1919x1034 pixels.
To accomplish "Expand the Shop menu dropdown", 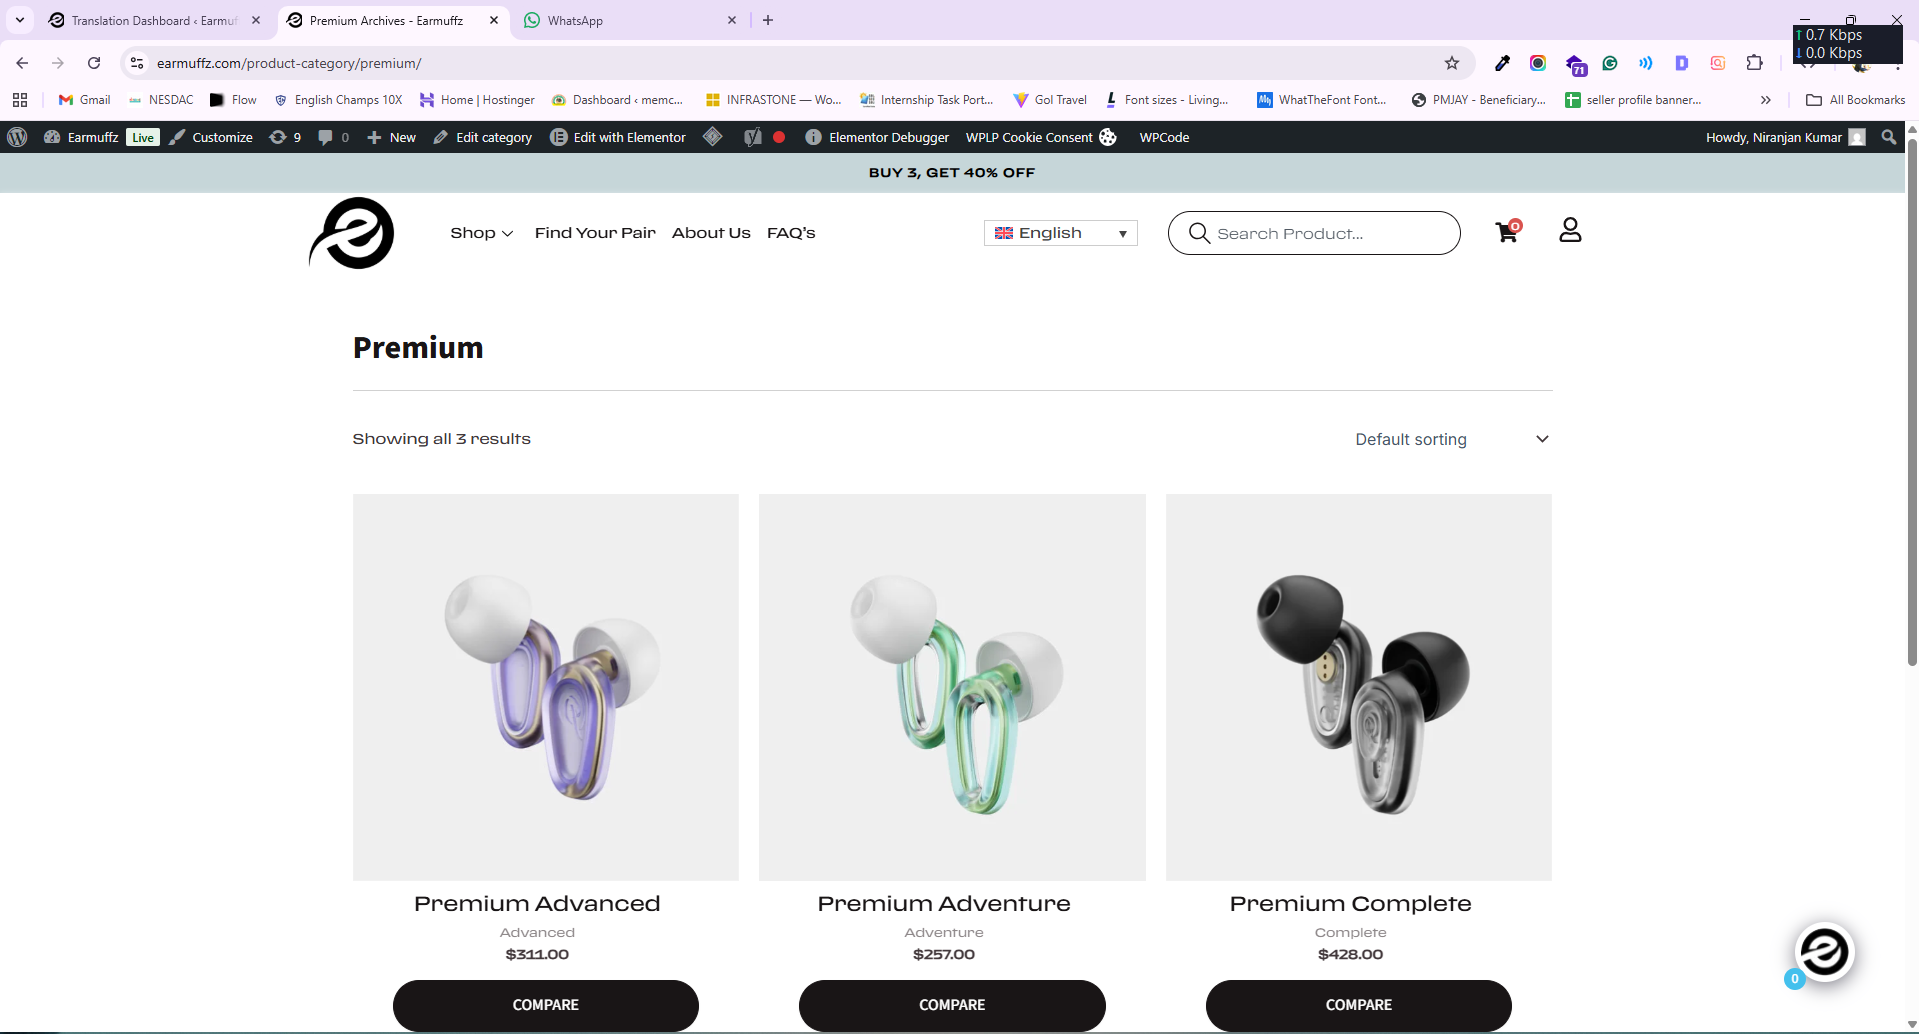I will 481,233.
